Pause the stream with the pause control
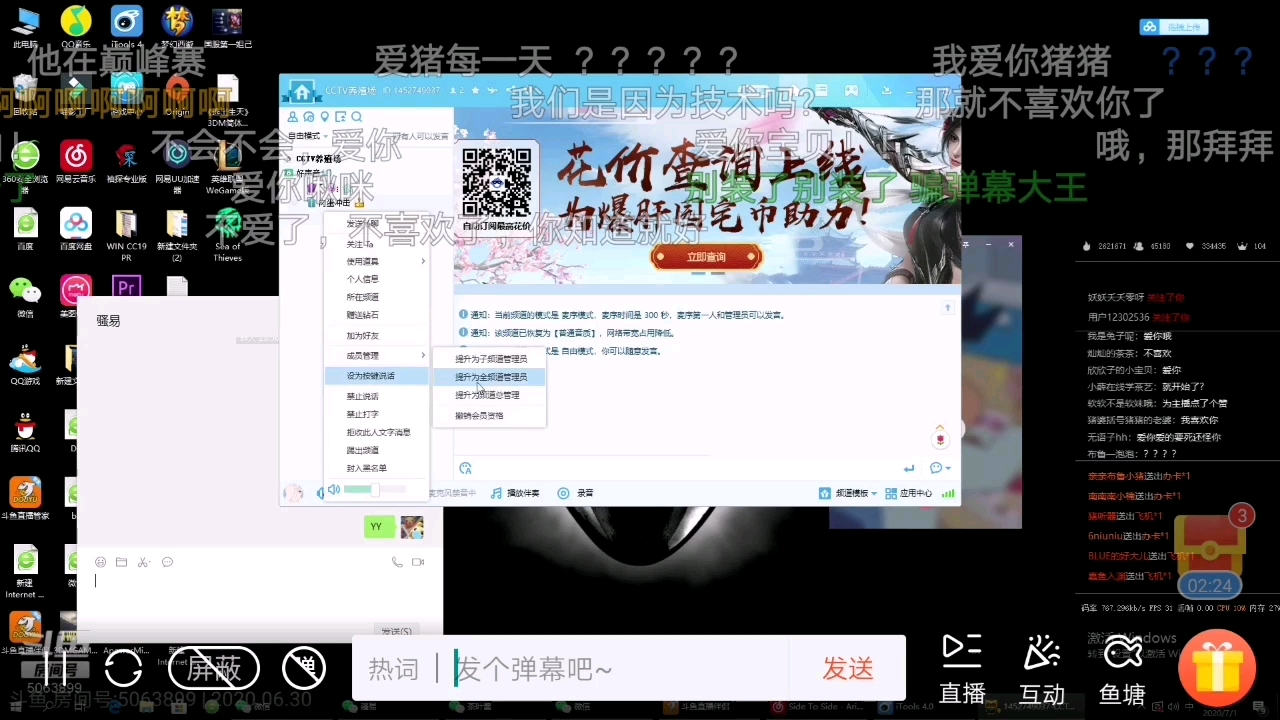This screenshot has height=720, width=1280. (x=56, y=668)
